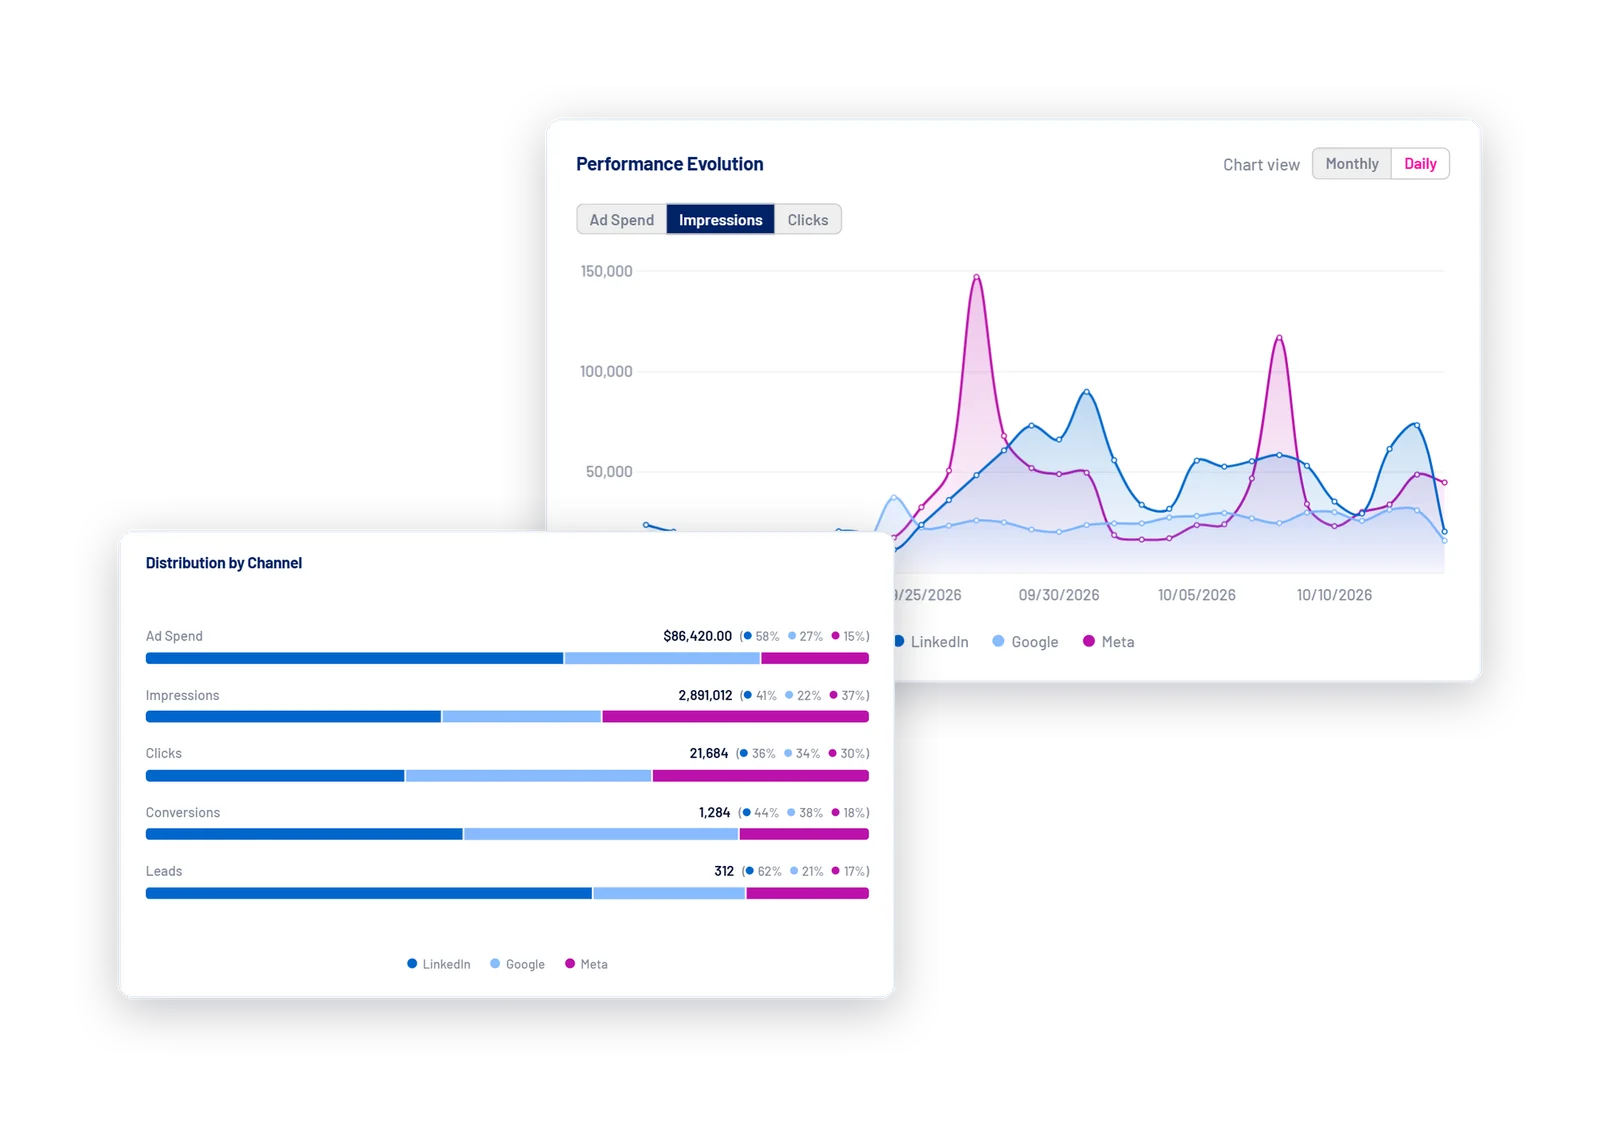
Task: Click the second Meta peak above 100,000
Action: point(1279,337)
